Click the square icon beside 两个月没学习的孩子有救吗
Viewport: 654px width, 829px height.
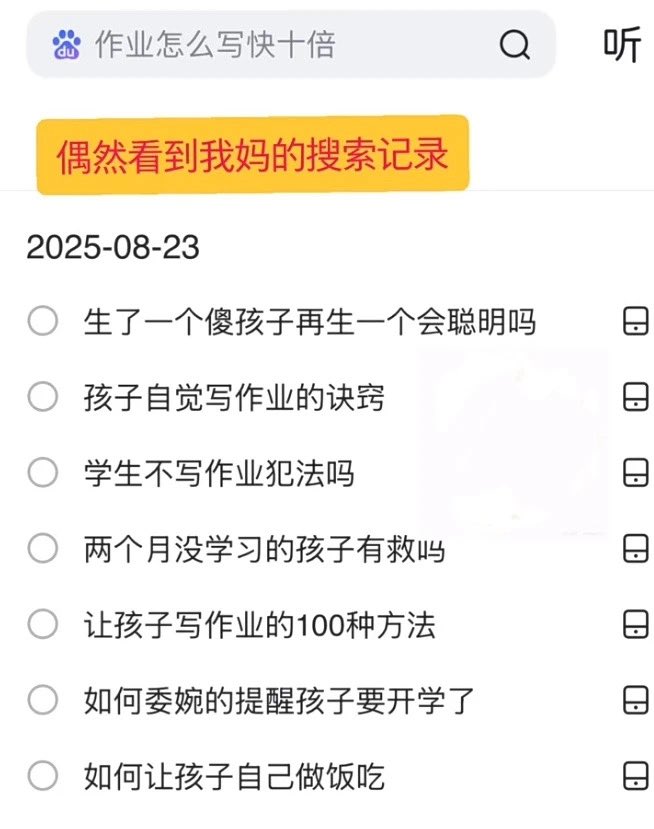(x=635, y=548)
